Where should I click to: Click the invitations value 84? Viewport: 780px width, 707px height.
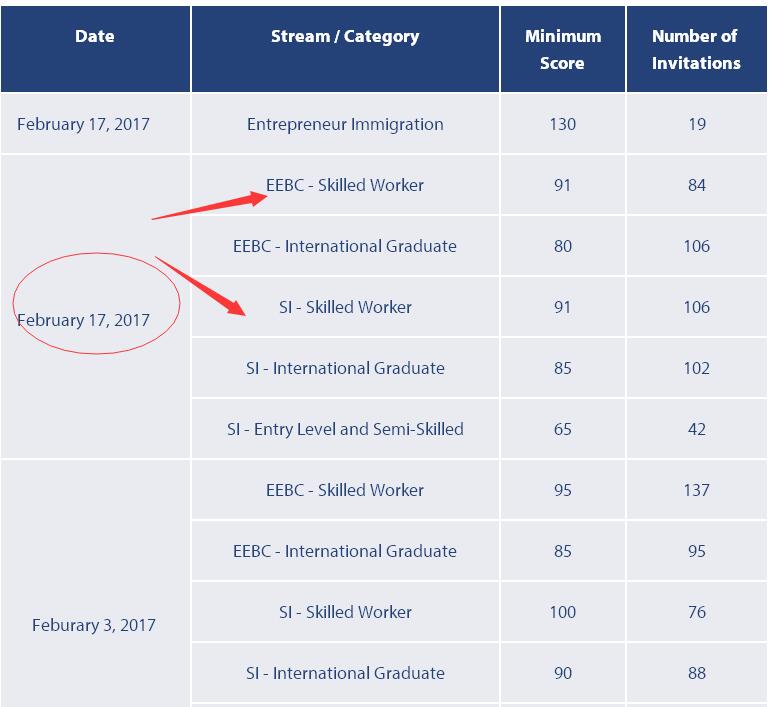pyautogui.click(x=697, y=185)
